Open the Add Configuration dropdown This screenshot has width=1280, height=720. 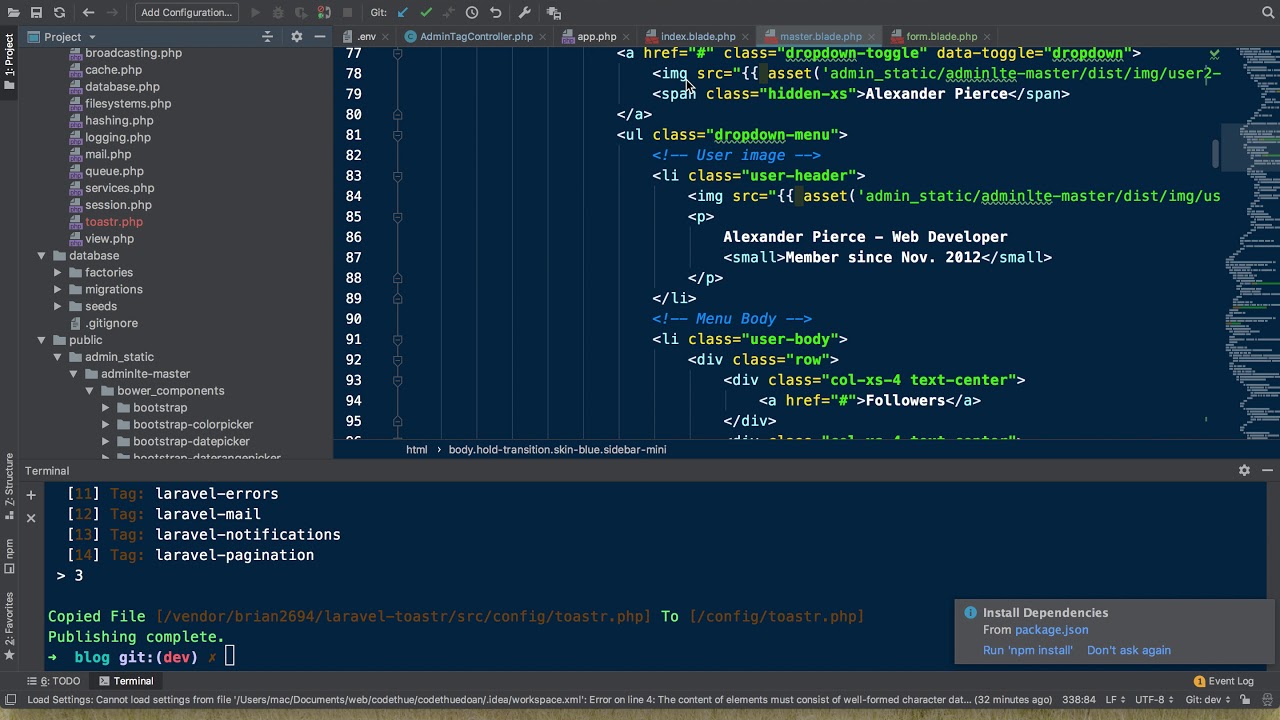pos(186,13)
